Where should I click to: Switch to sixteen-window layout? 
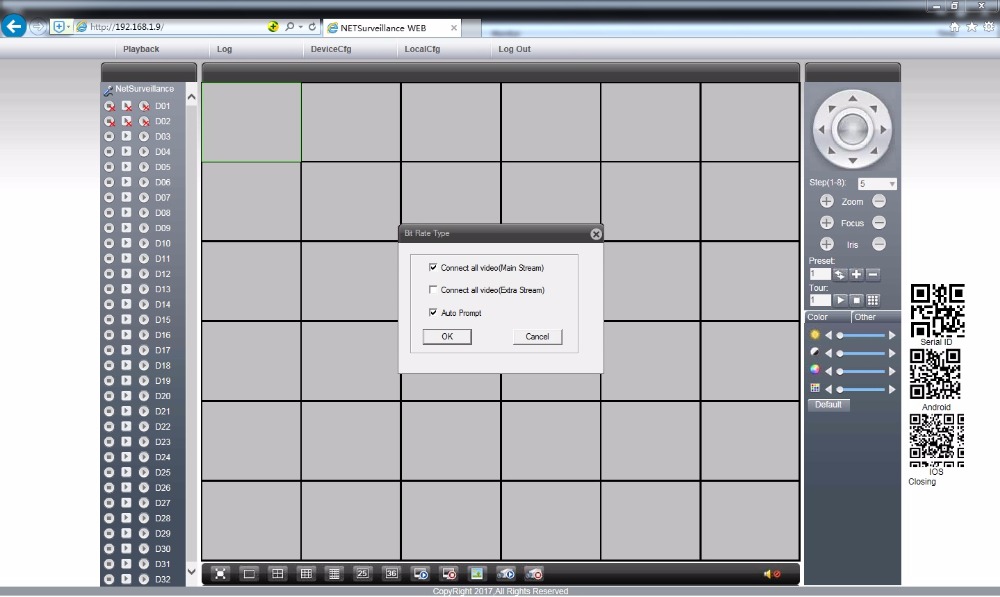(x=334, y=573)
